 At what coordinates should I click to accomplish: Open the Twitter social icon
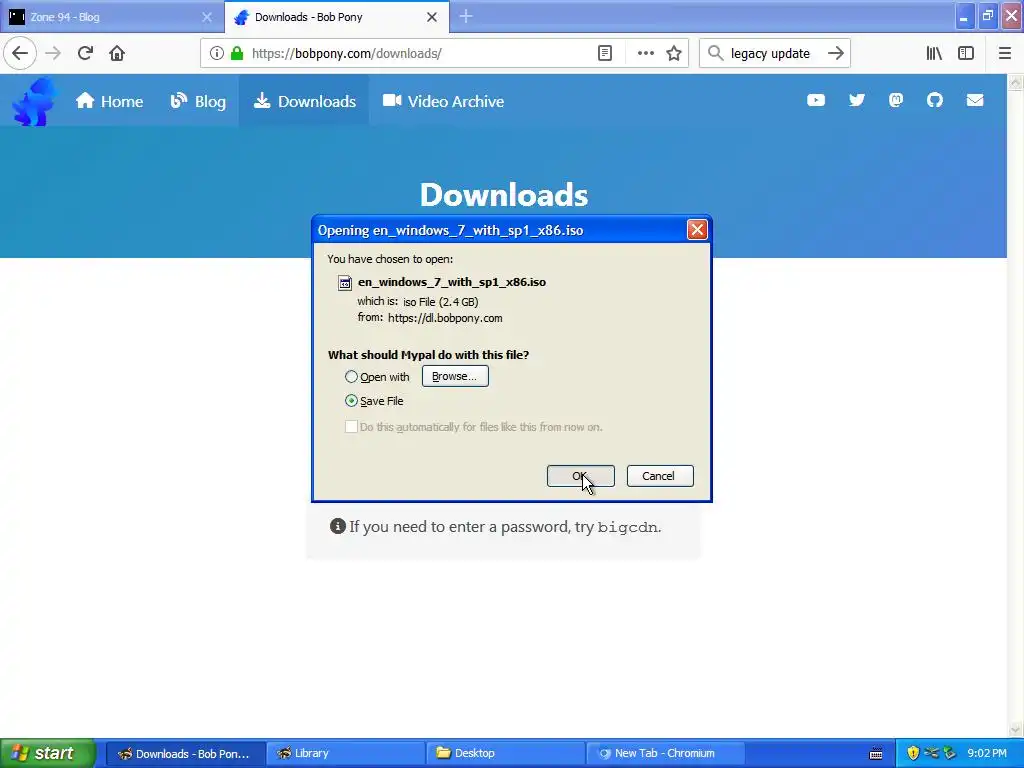[857, 100]
